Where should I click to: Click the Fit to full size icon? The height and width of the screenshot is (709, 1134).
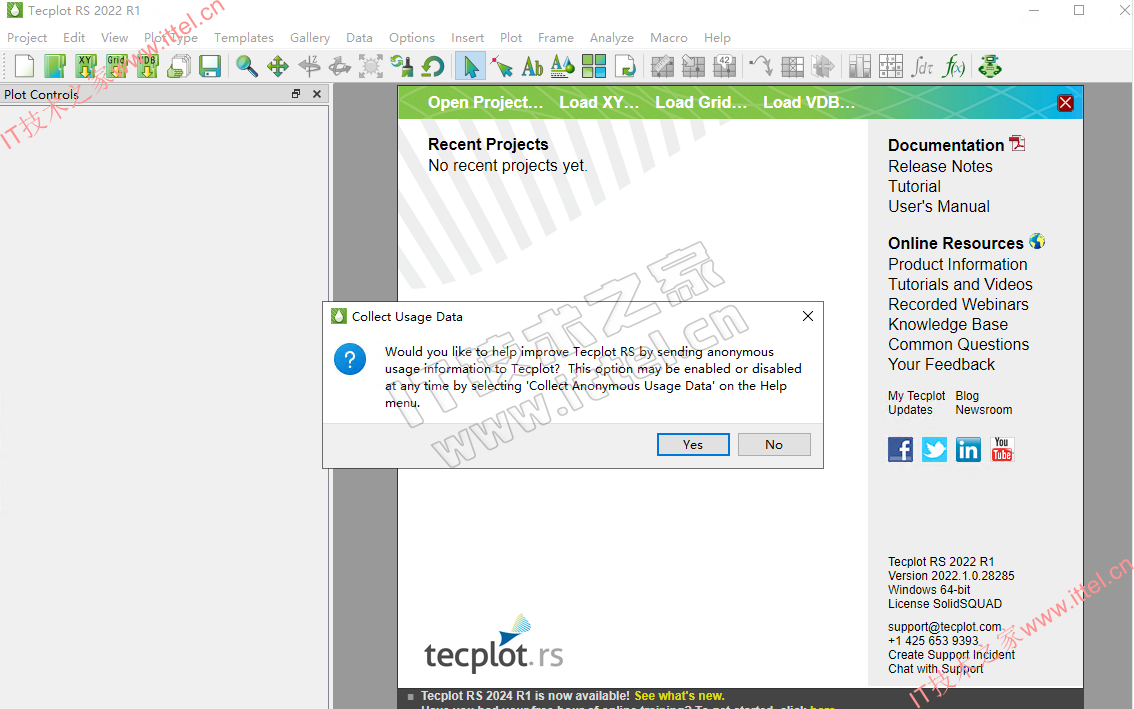[x=371, y=67]
